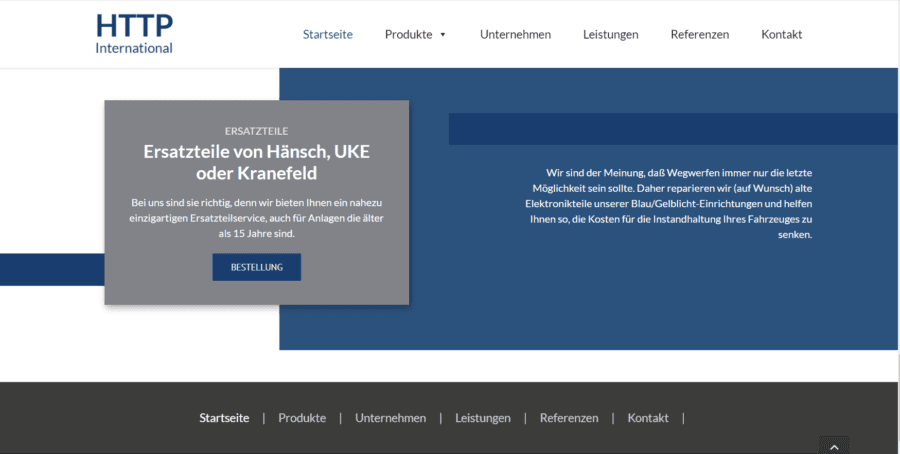Click the paragraph starting 'Wir sind der Meinung'
This screenshot has width=900, height=454.
669,204
